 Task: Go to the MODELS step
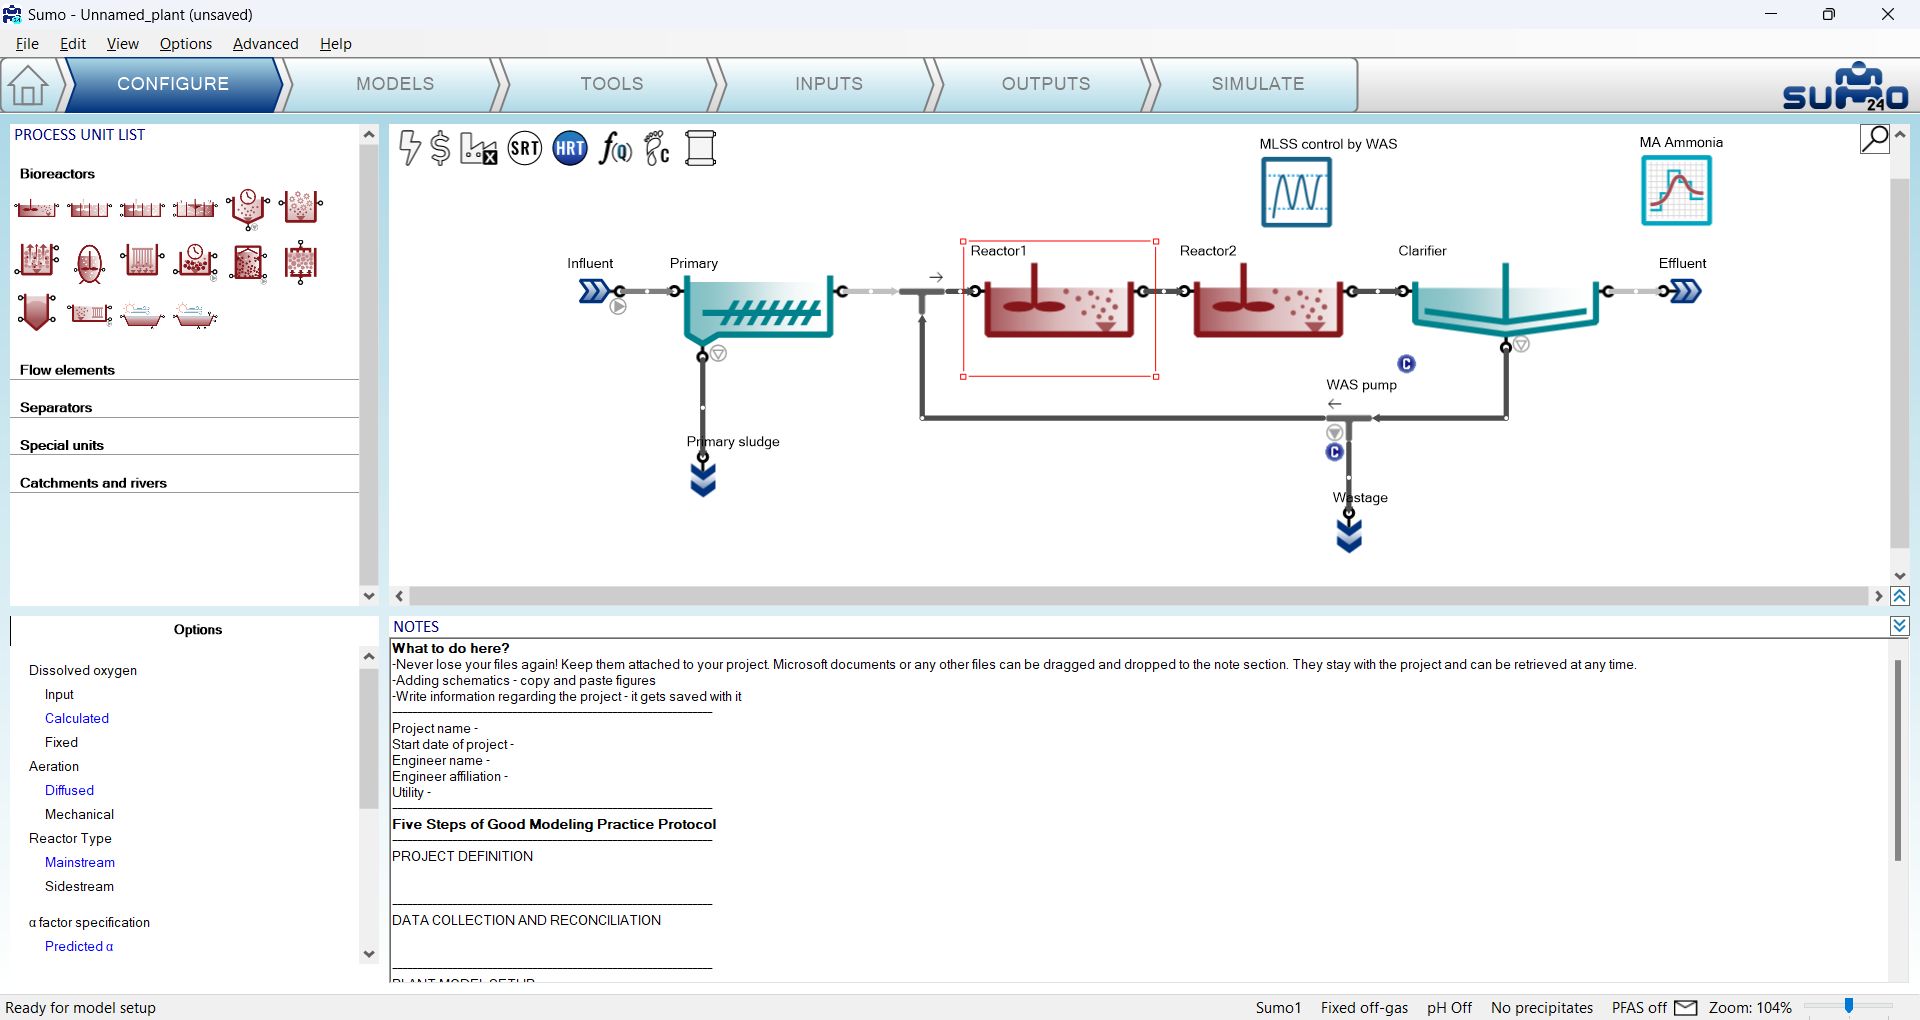(x=395, y=84)
